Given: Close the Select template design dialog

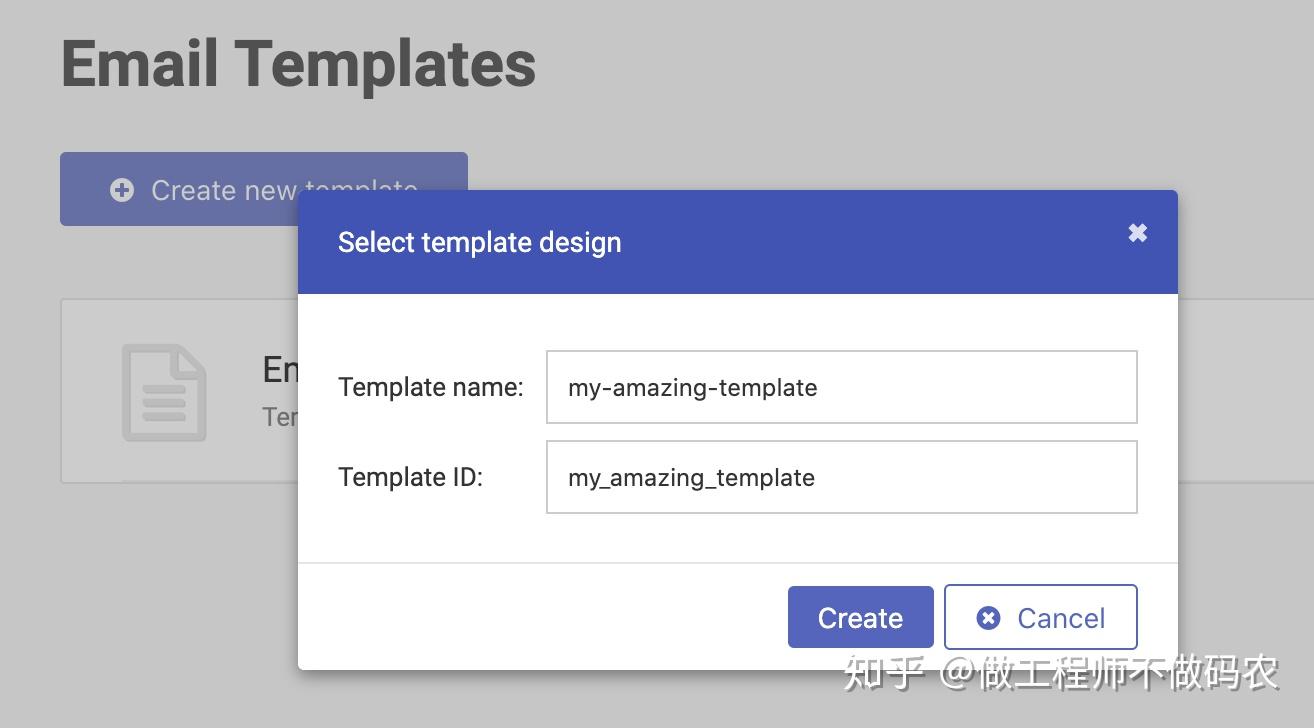Looking at the screenshot, I should (1137, 233).
